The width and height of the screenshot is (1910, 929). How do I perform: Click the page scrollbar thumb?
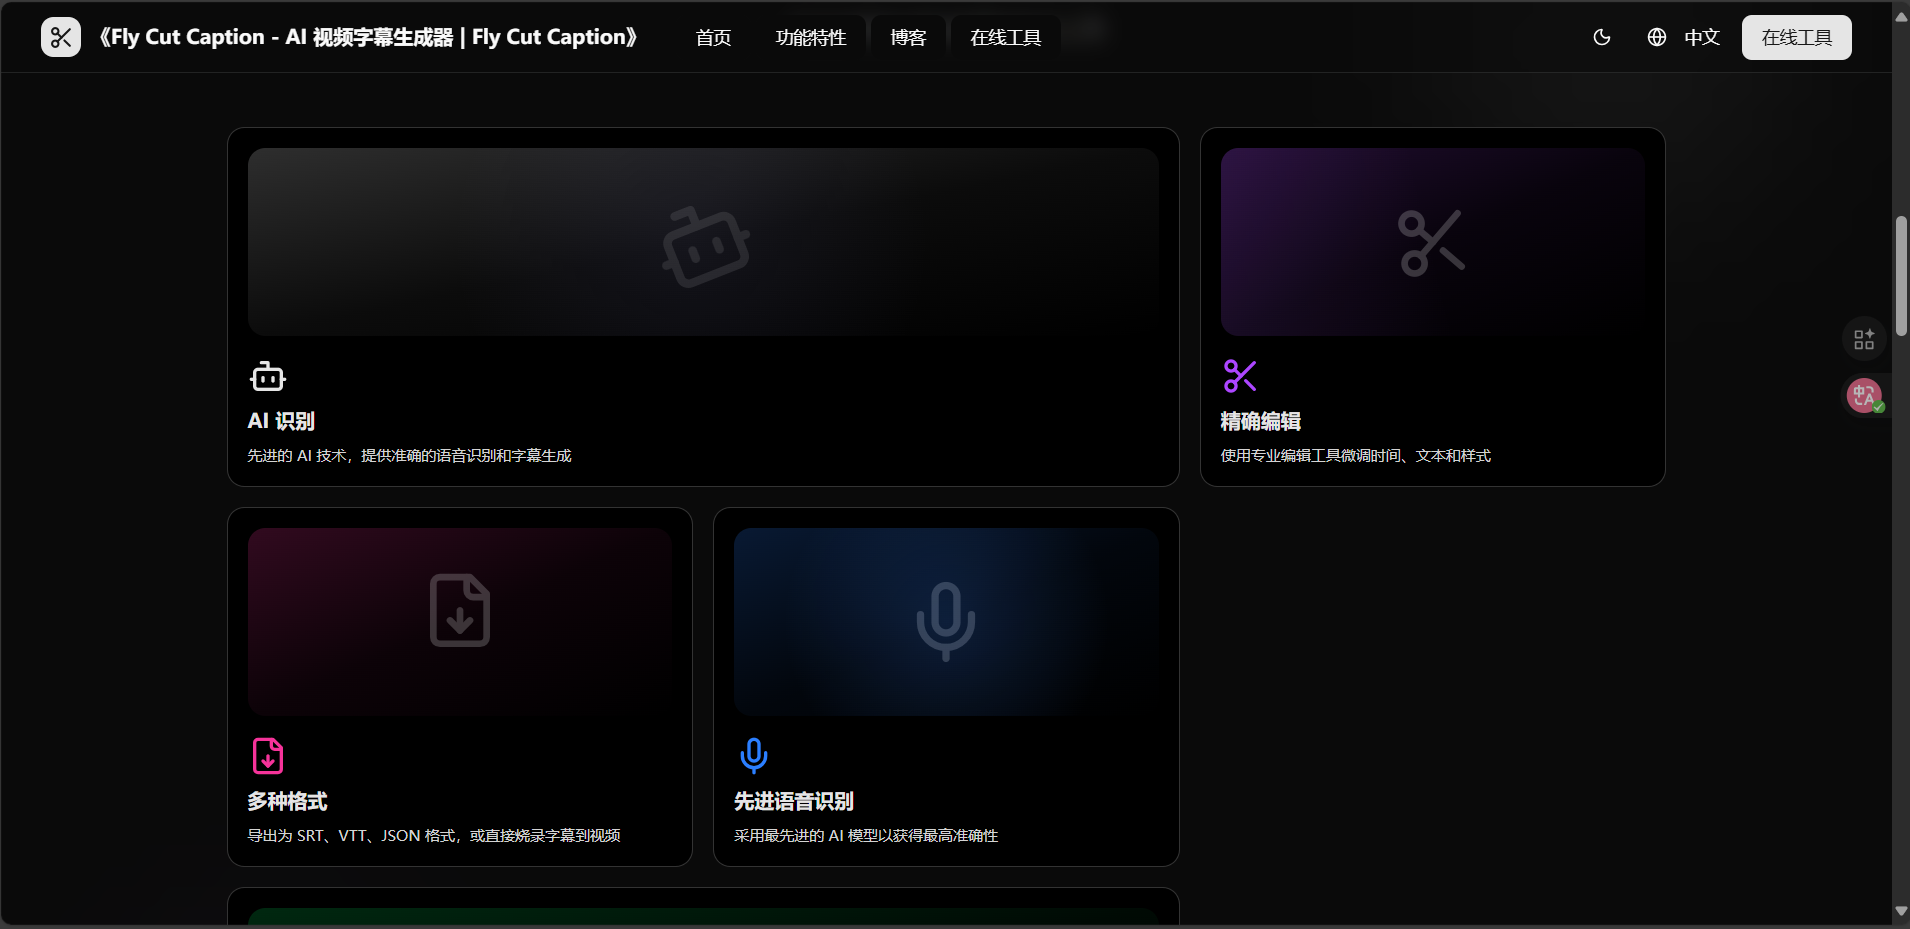pyautogui.click(x=1901, y=276)
